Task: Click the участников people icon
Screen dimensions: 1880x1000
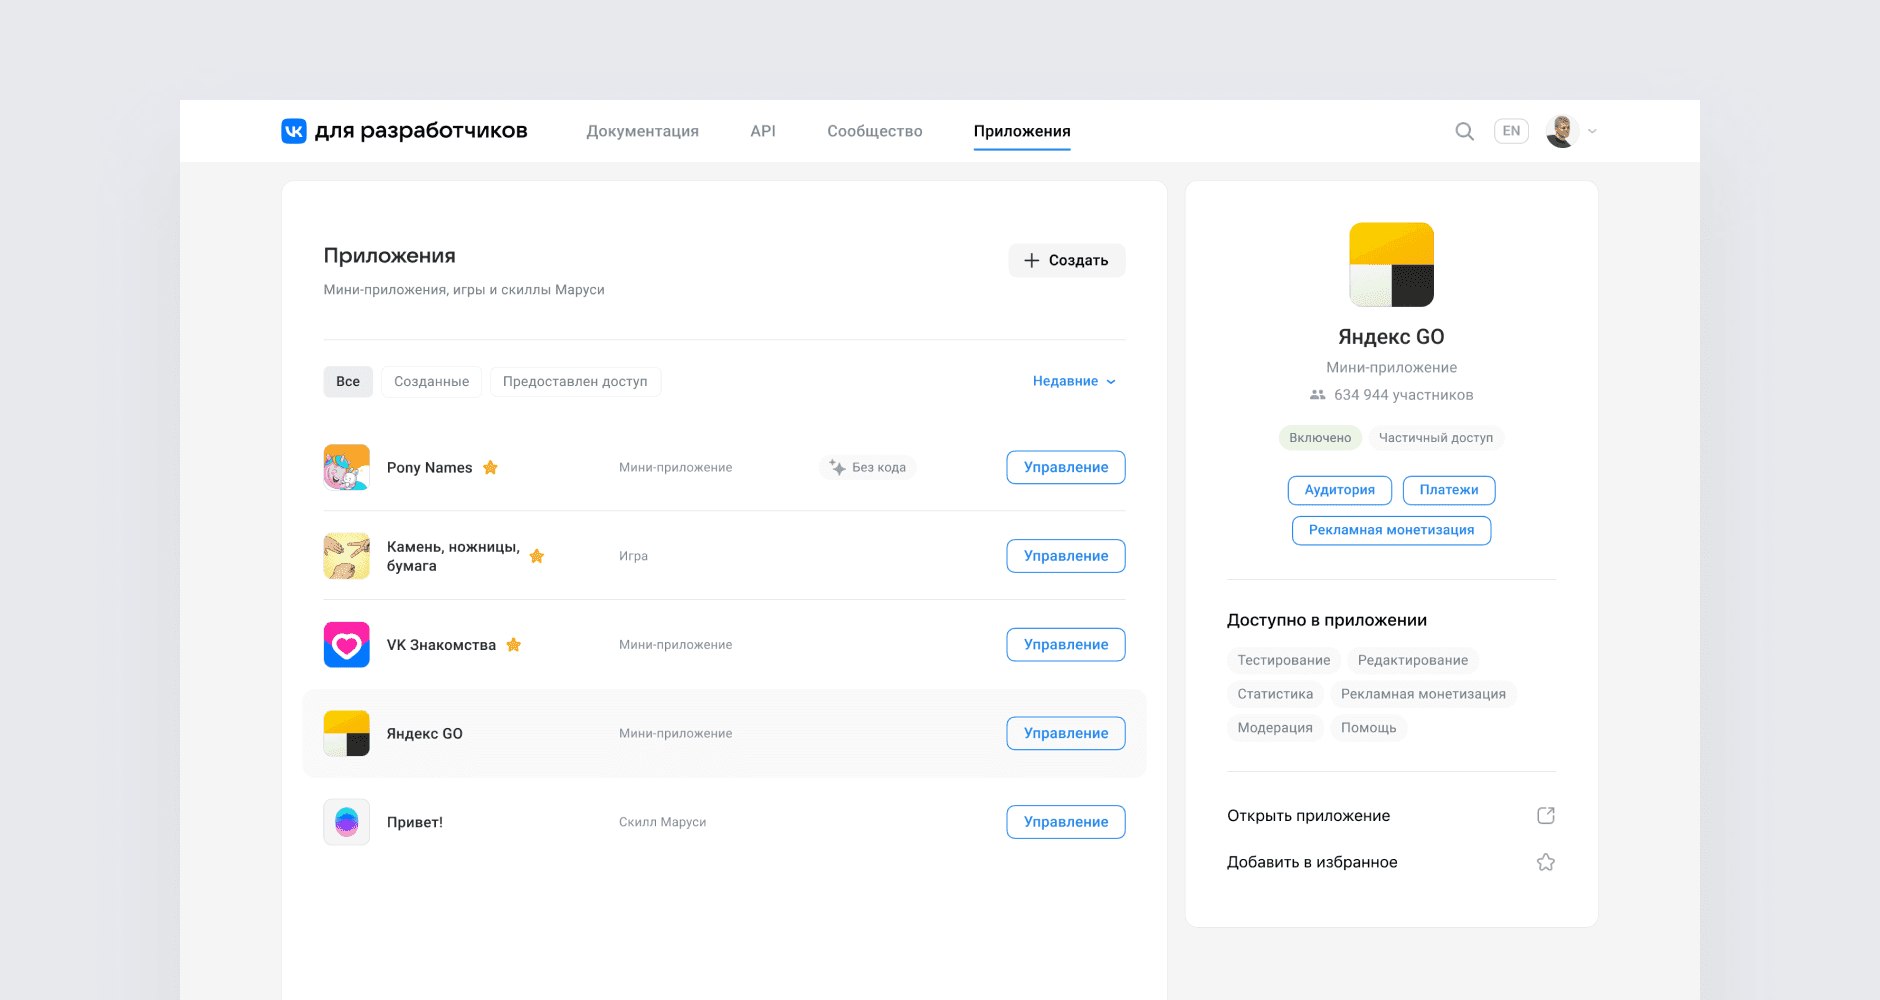Action: [1318, 395]
